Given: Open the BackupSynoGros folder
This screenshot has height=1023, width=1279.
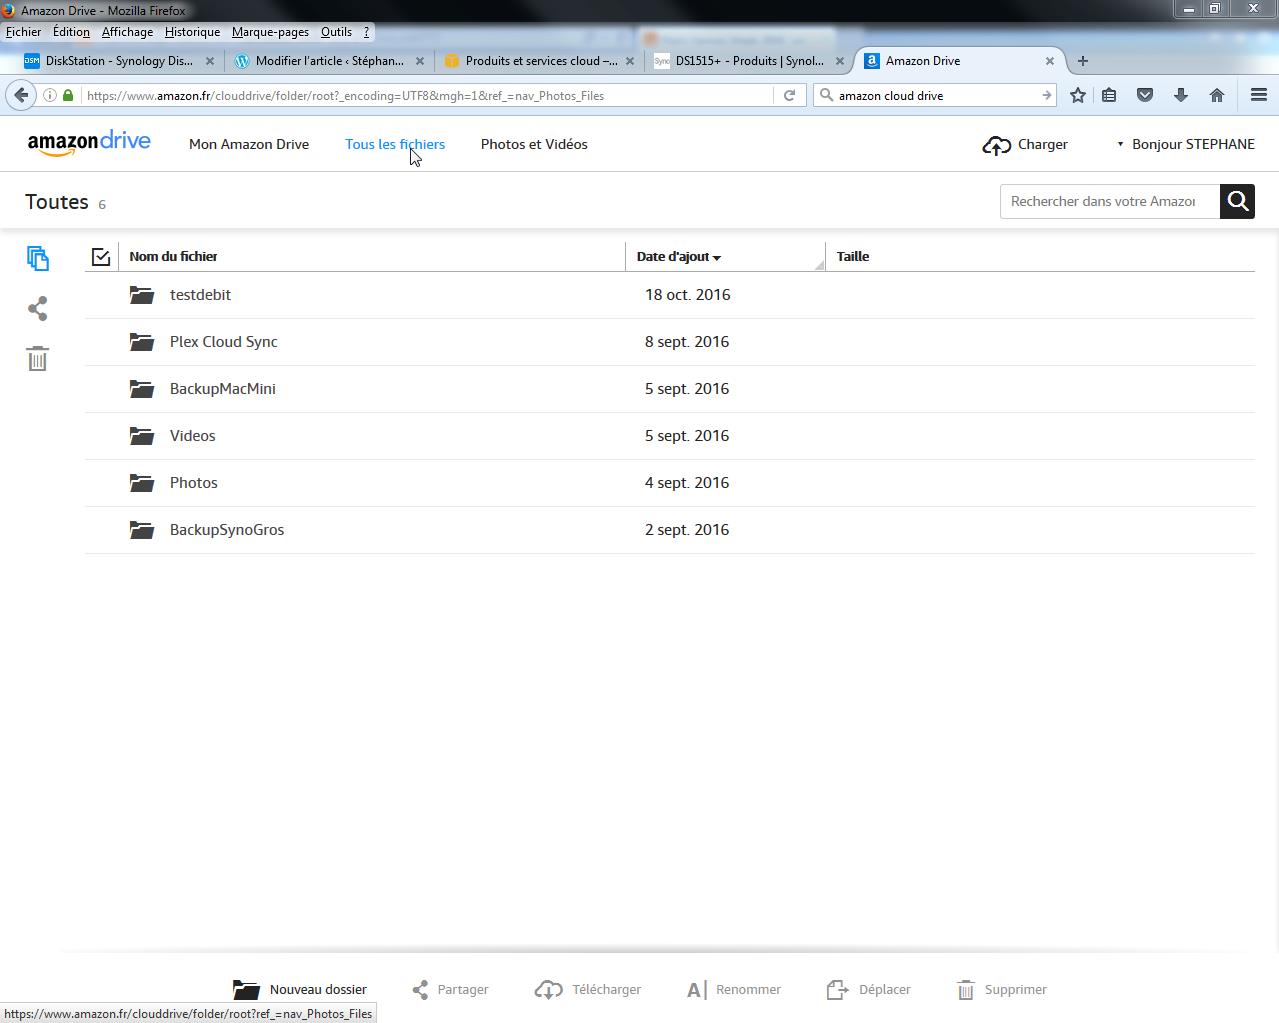Looking at the screenshot, I should (227, 530).
